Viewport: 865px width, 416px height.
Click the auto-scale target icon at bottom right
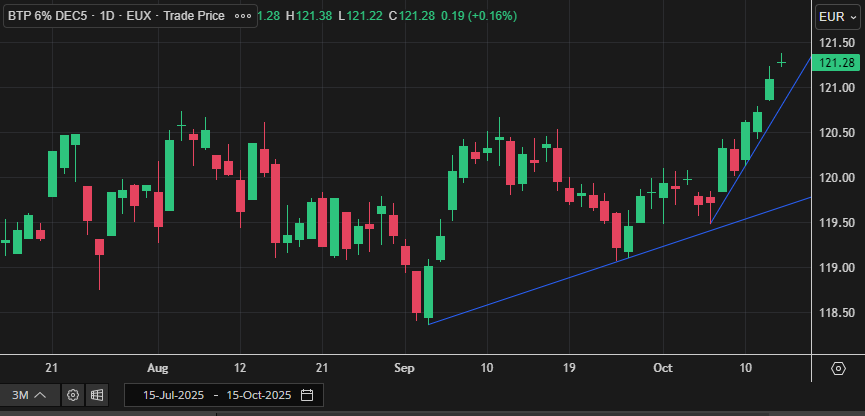tap(838, 369)
